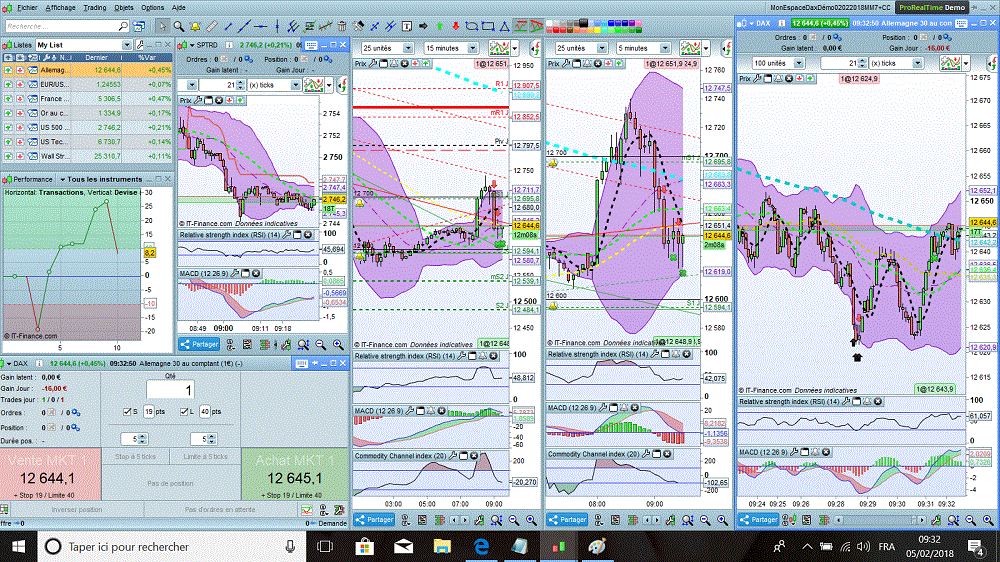Open File Explorer from Windows taskbar

click(442, 547)
